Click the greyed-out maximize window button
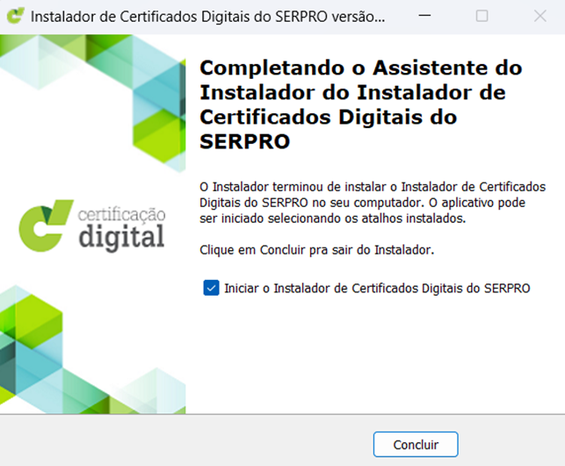 tap(482, 16)
